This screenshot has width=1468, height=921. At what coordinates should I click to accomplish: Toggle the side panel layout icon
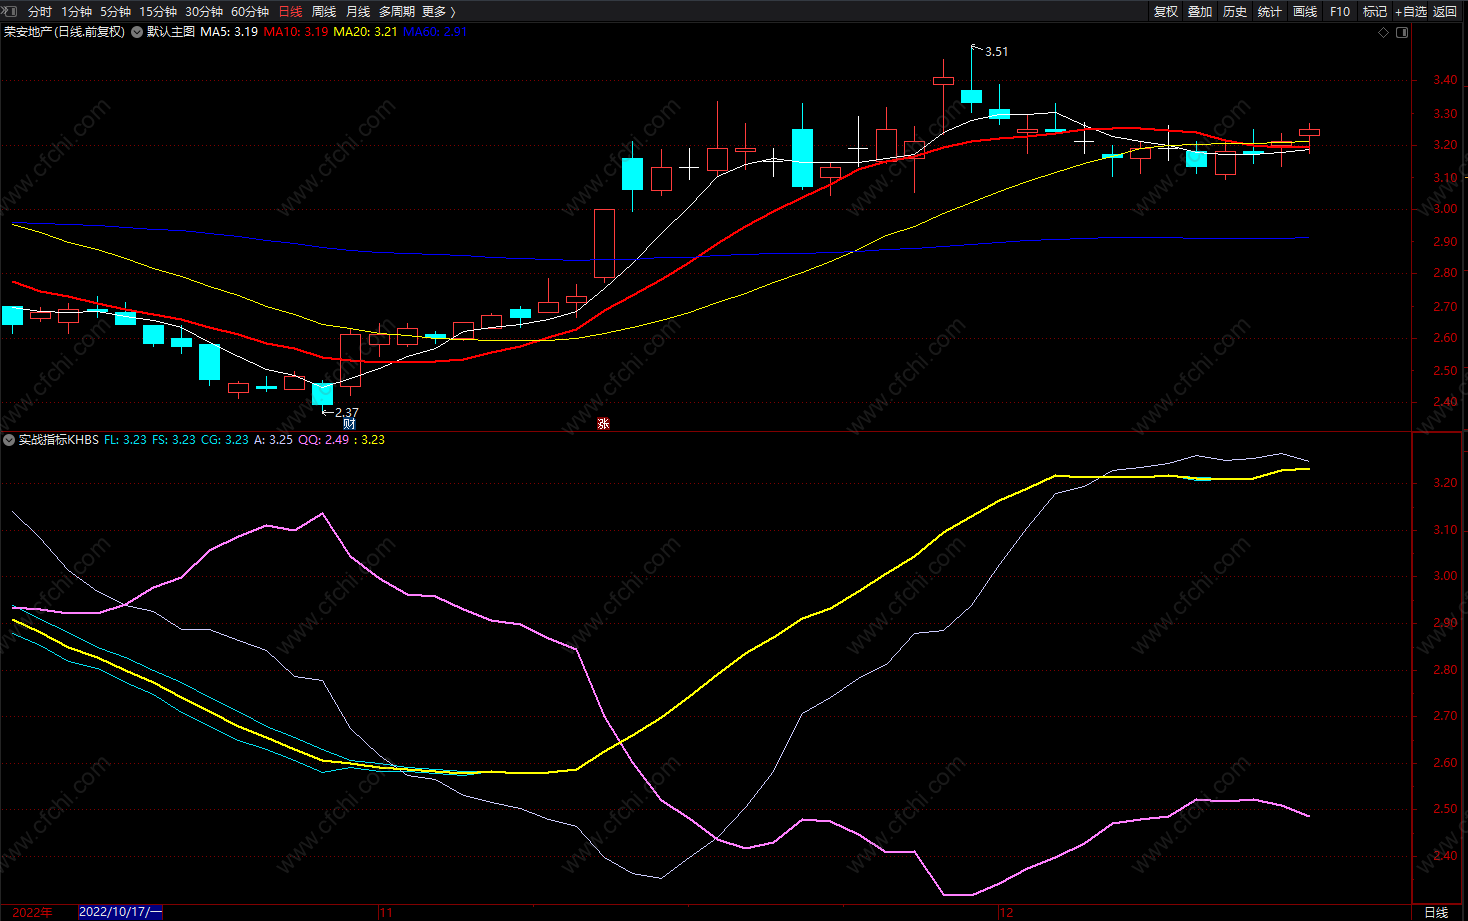click(x=1402, y=32)
